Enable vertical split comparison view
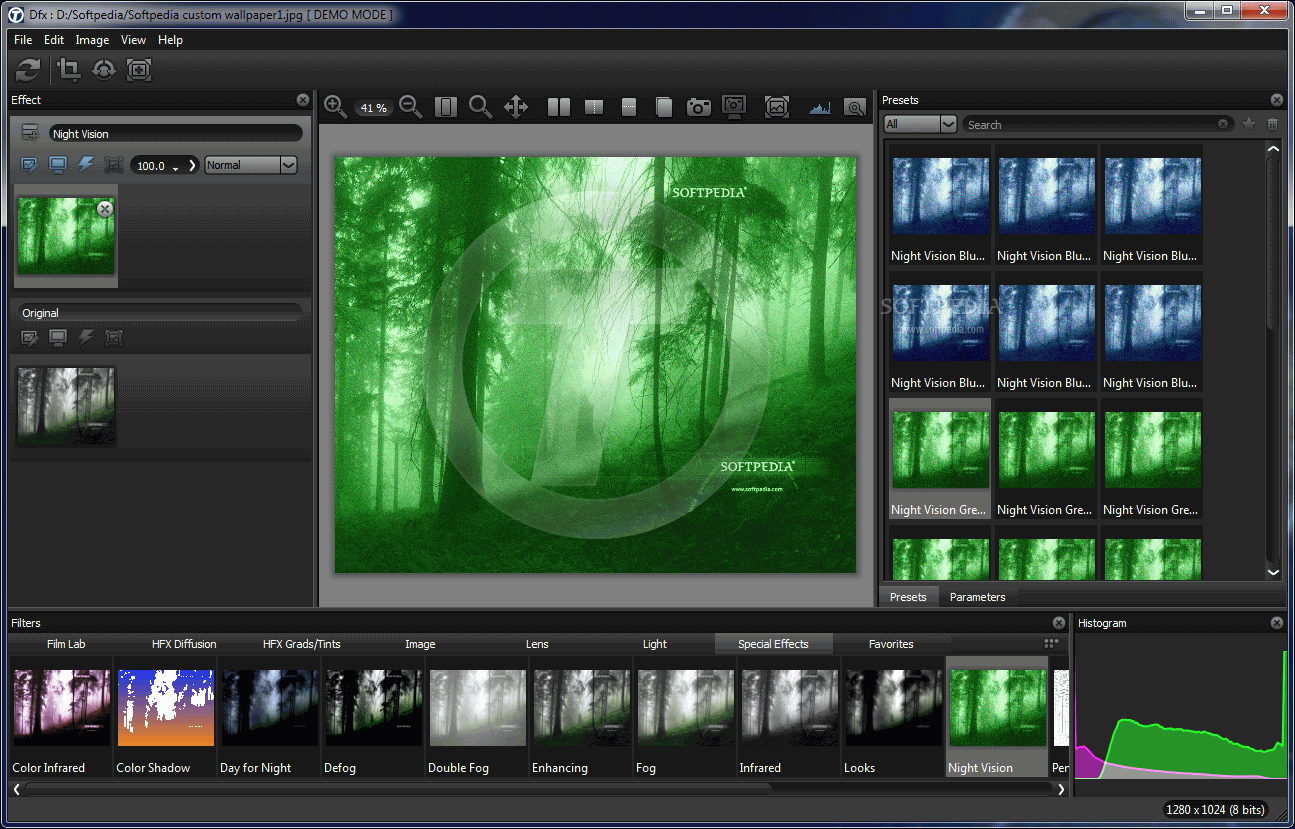 coord(594,107)
